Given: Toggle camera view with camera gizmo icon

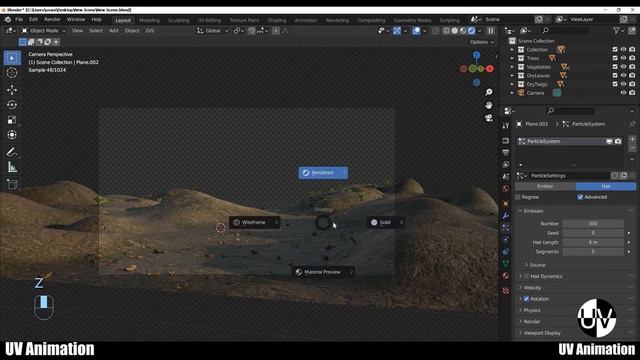Looking at the screenshot, I should pos(489,118).
